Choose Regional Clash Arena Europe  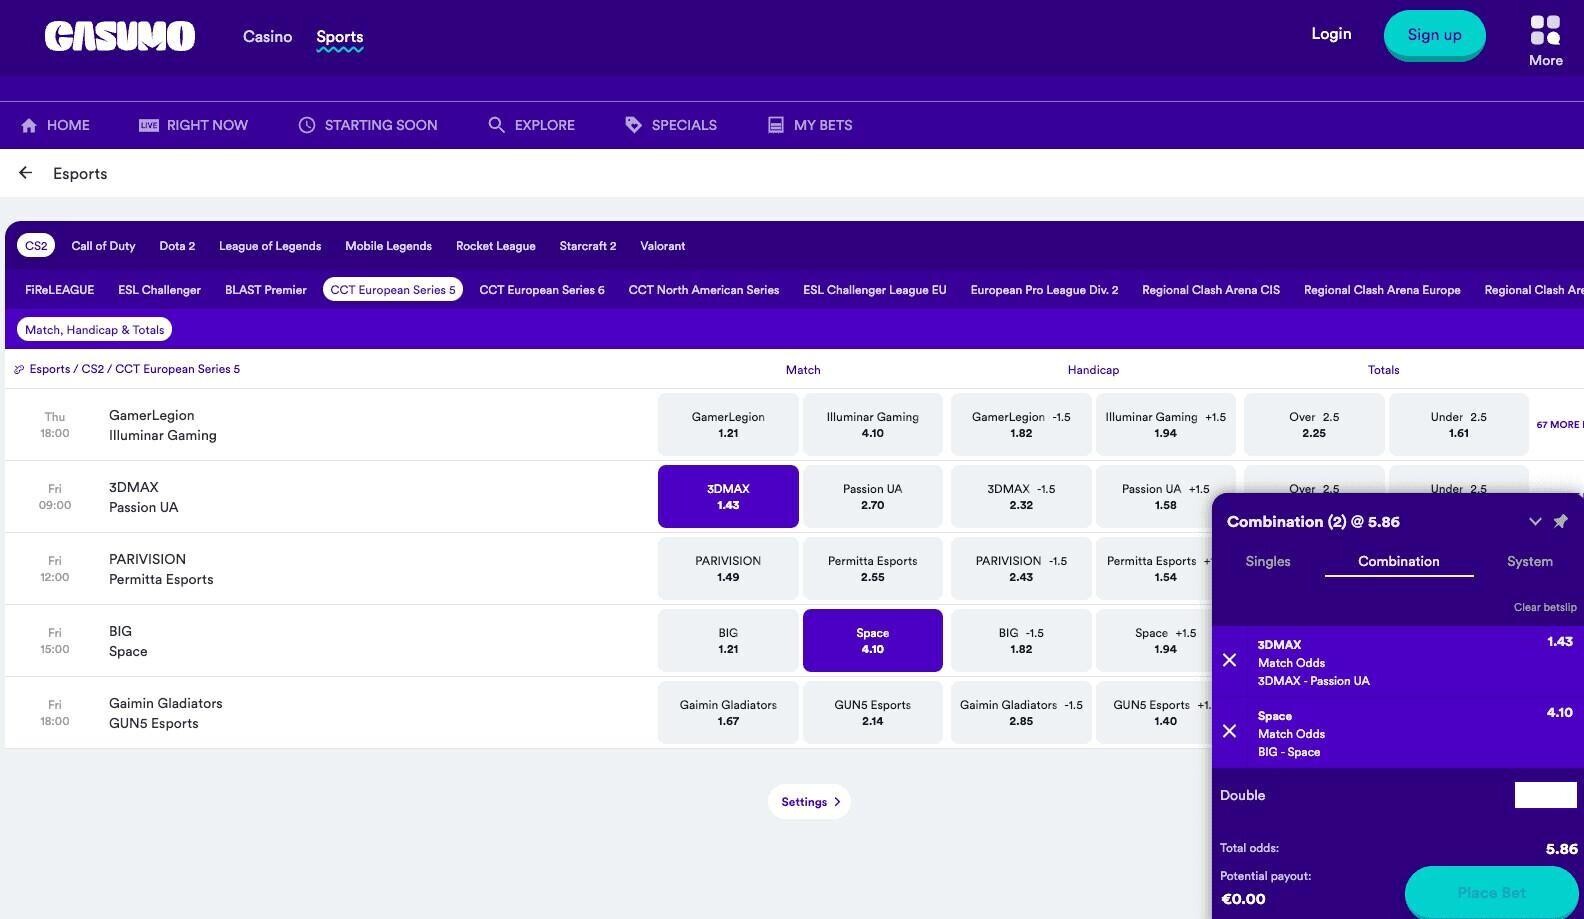click(1382, 290)
